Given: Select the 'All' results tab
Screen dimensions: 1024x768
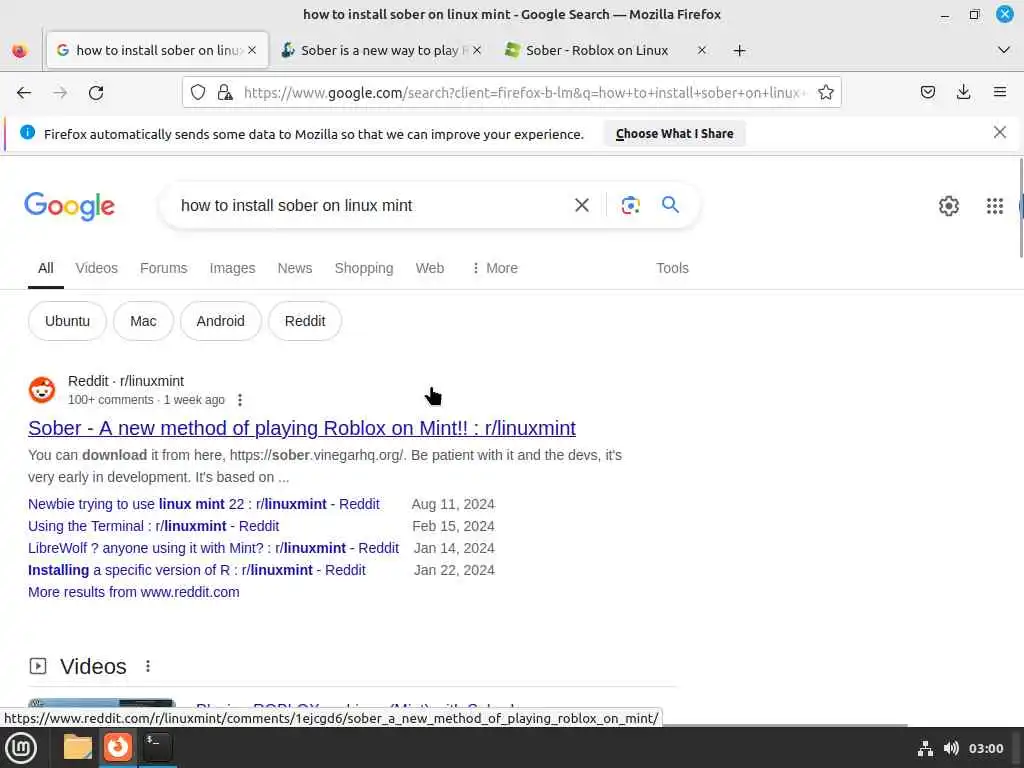Looking at the screenshot, I should point(46,268).
